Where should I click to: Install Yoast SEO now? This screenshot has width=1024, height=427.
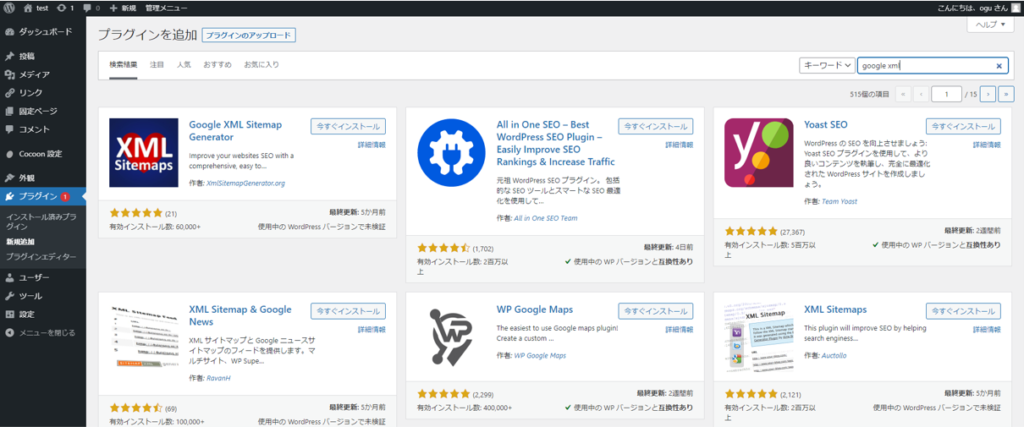click(x=963, y=126)
